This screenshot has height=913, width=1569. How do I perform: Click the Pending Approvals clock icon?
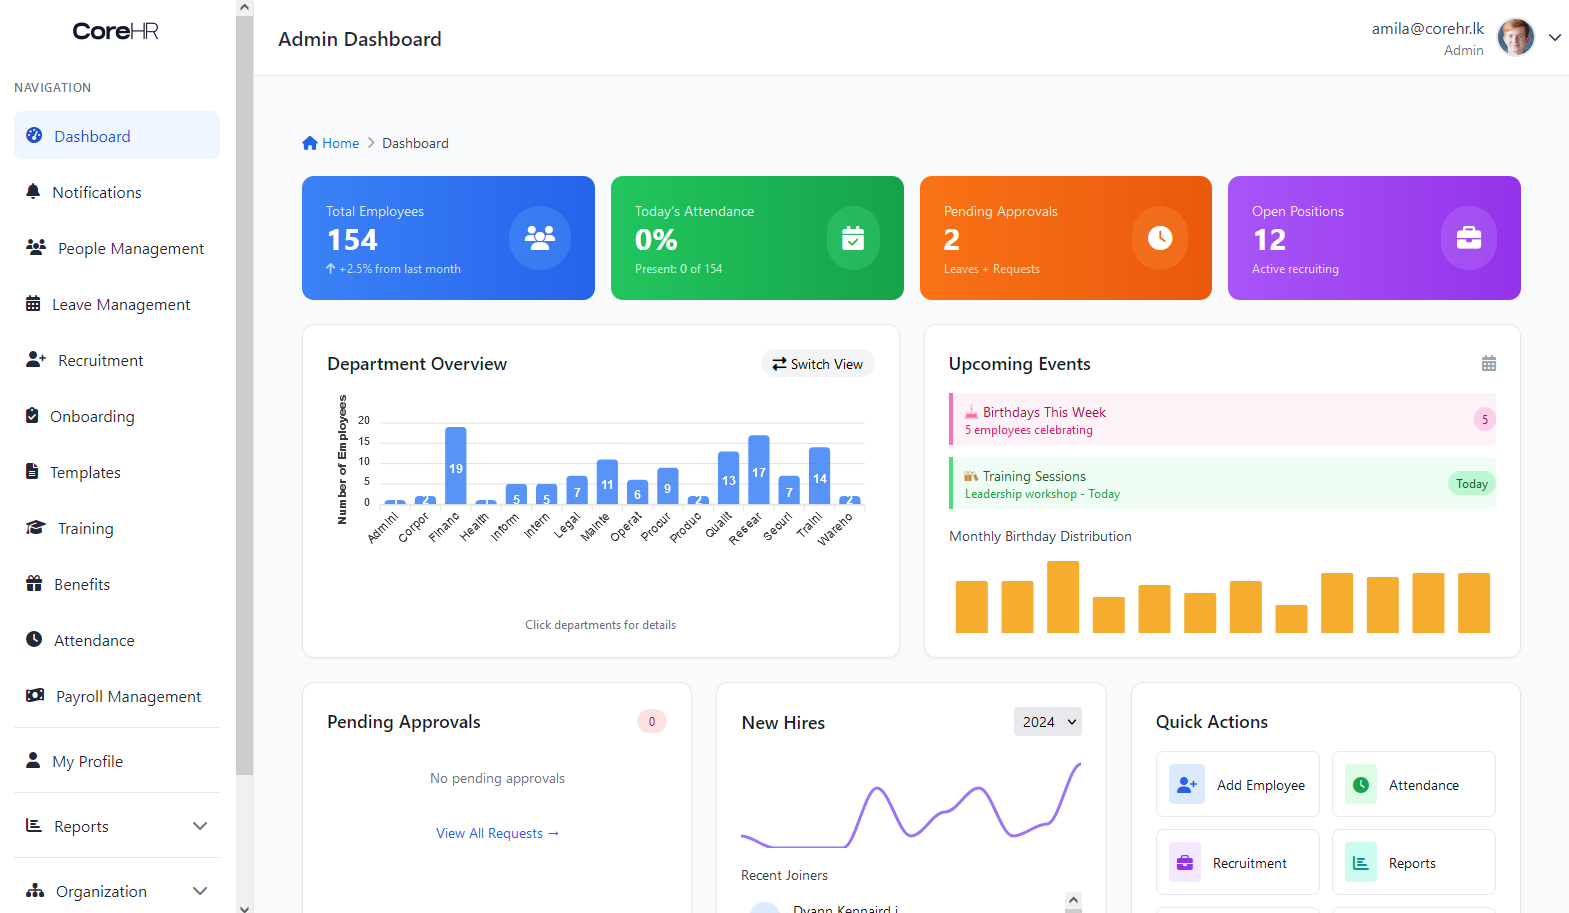point(1159,238)
